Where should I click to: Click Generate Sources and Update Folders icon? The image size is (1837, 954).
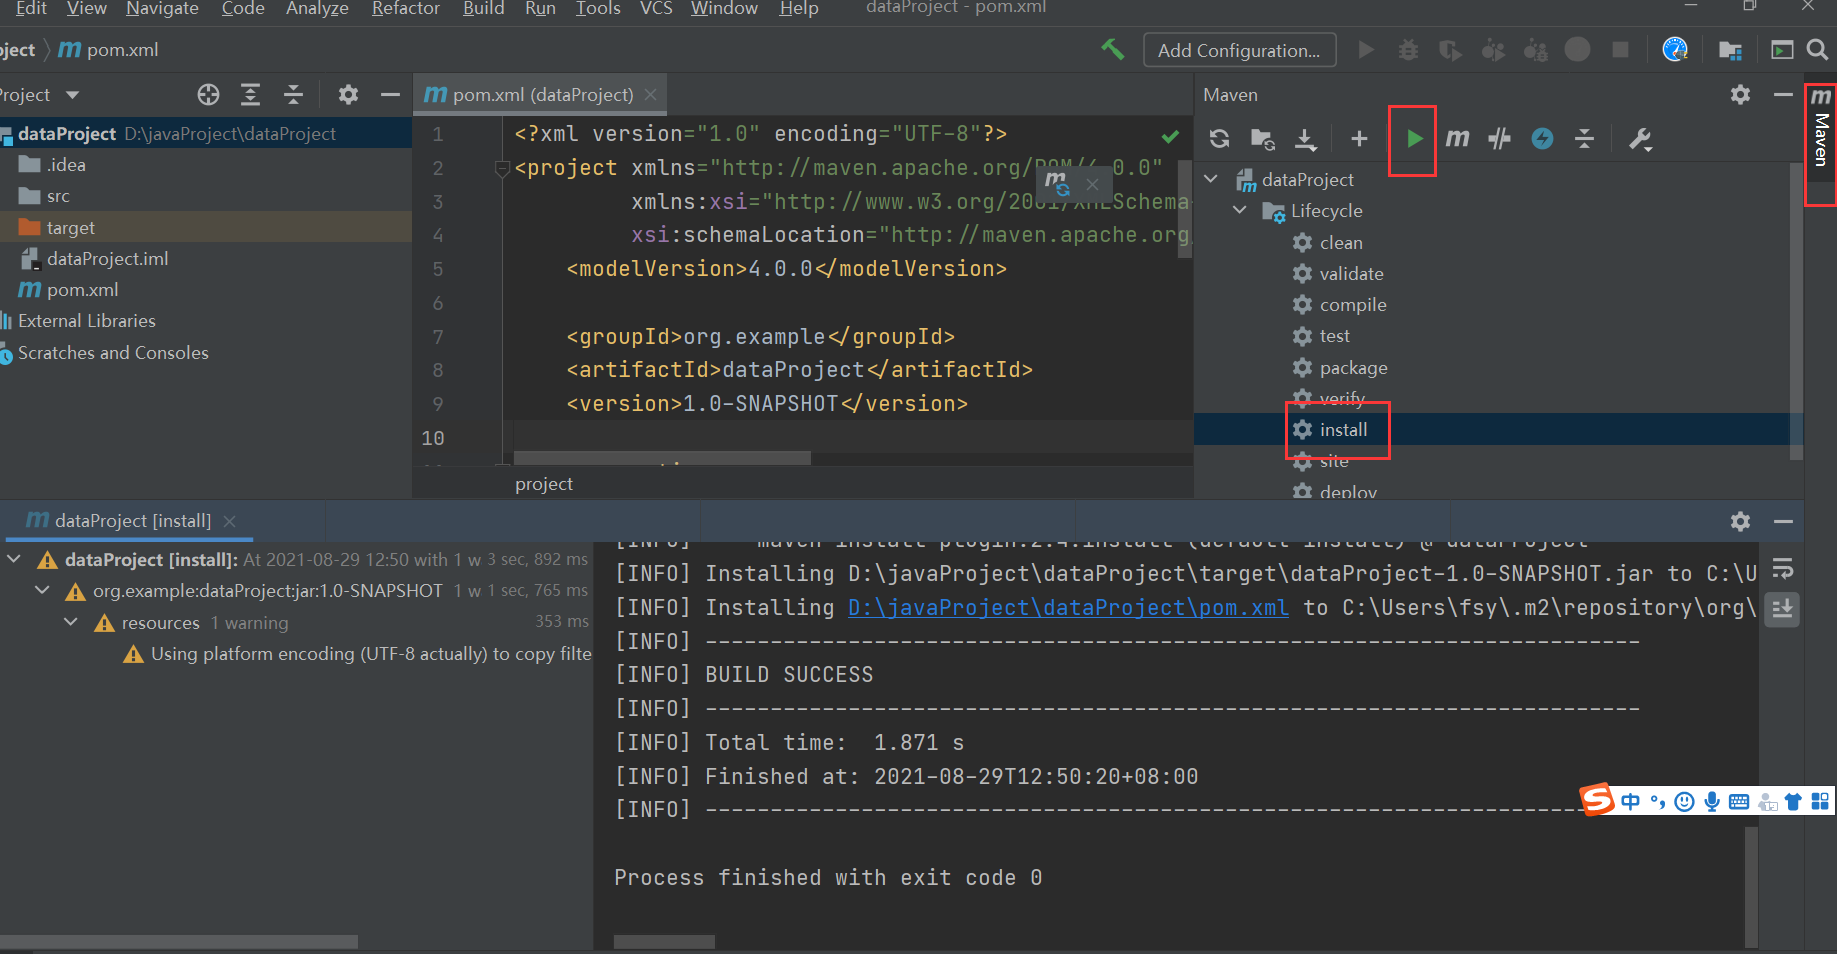1262,139
